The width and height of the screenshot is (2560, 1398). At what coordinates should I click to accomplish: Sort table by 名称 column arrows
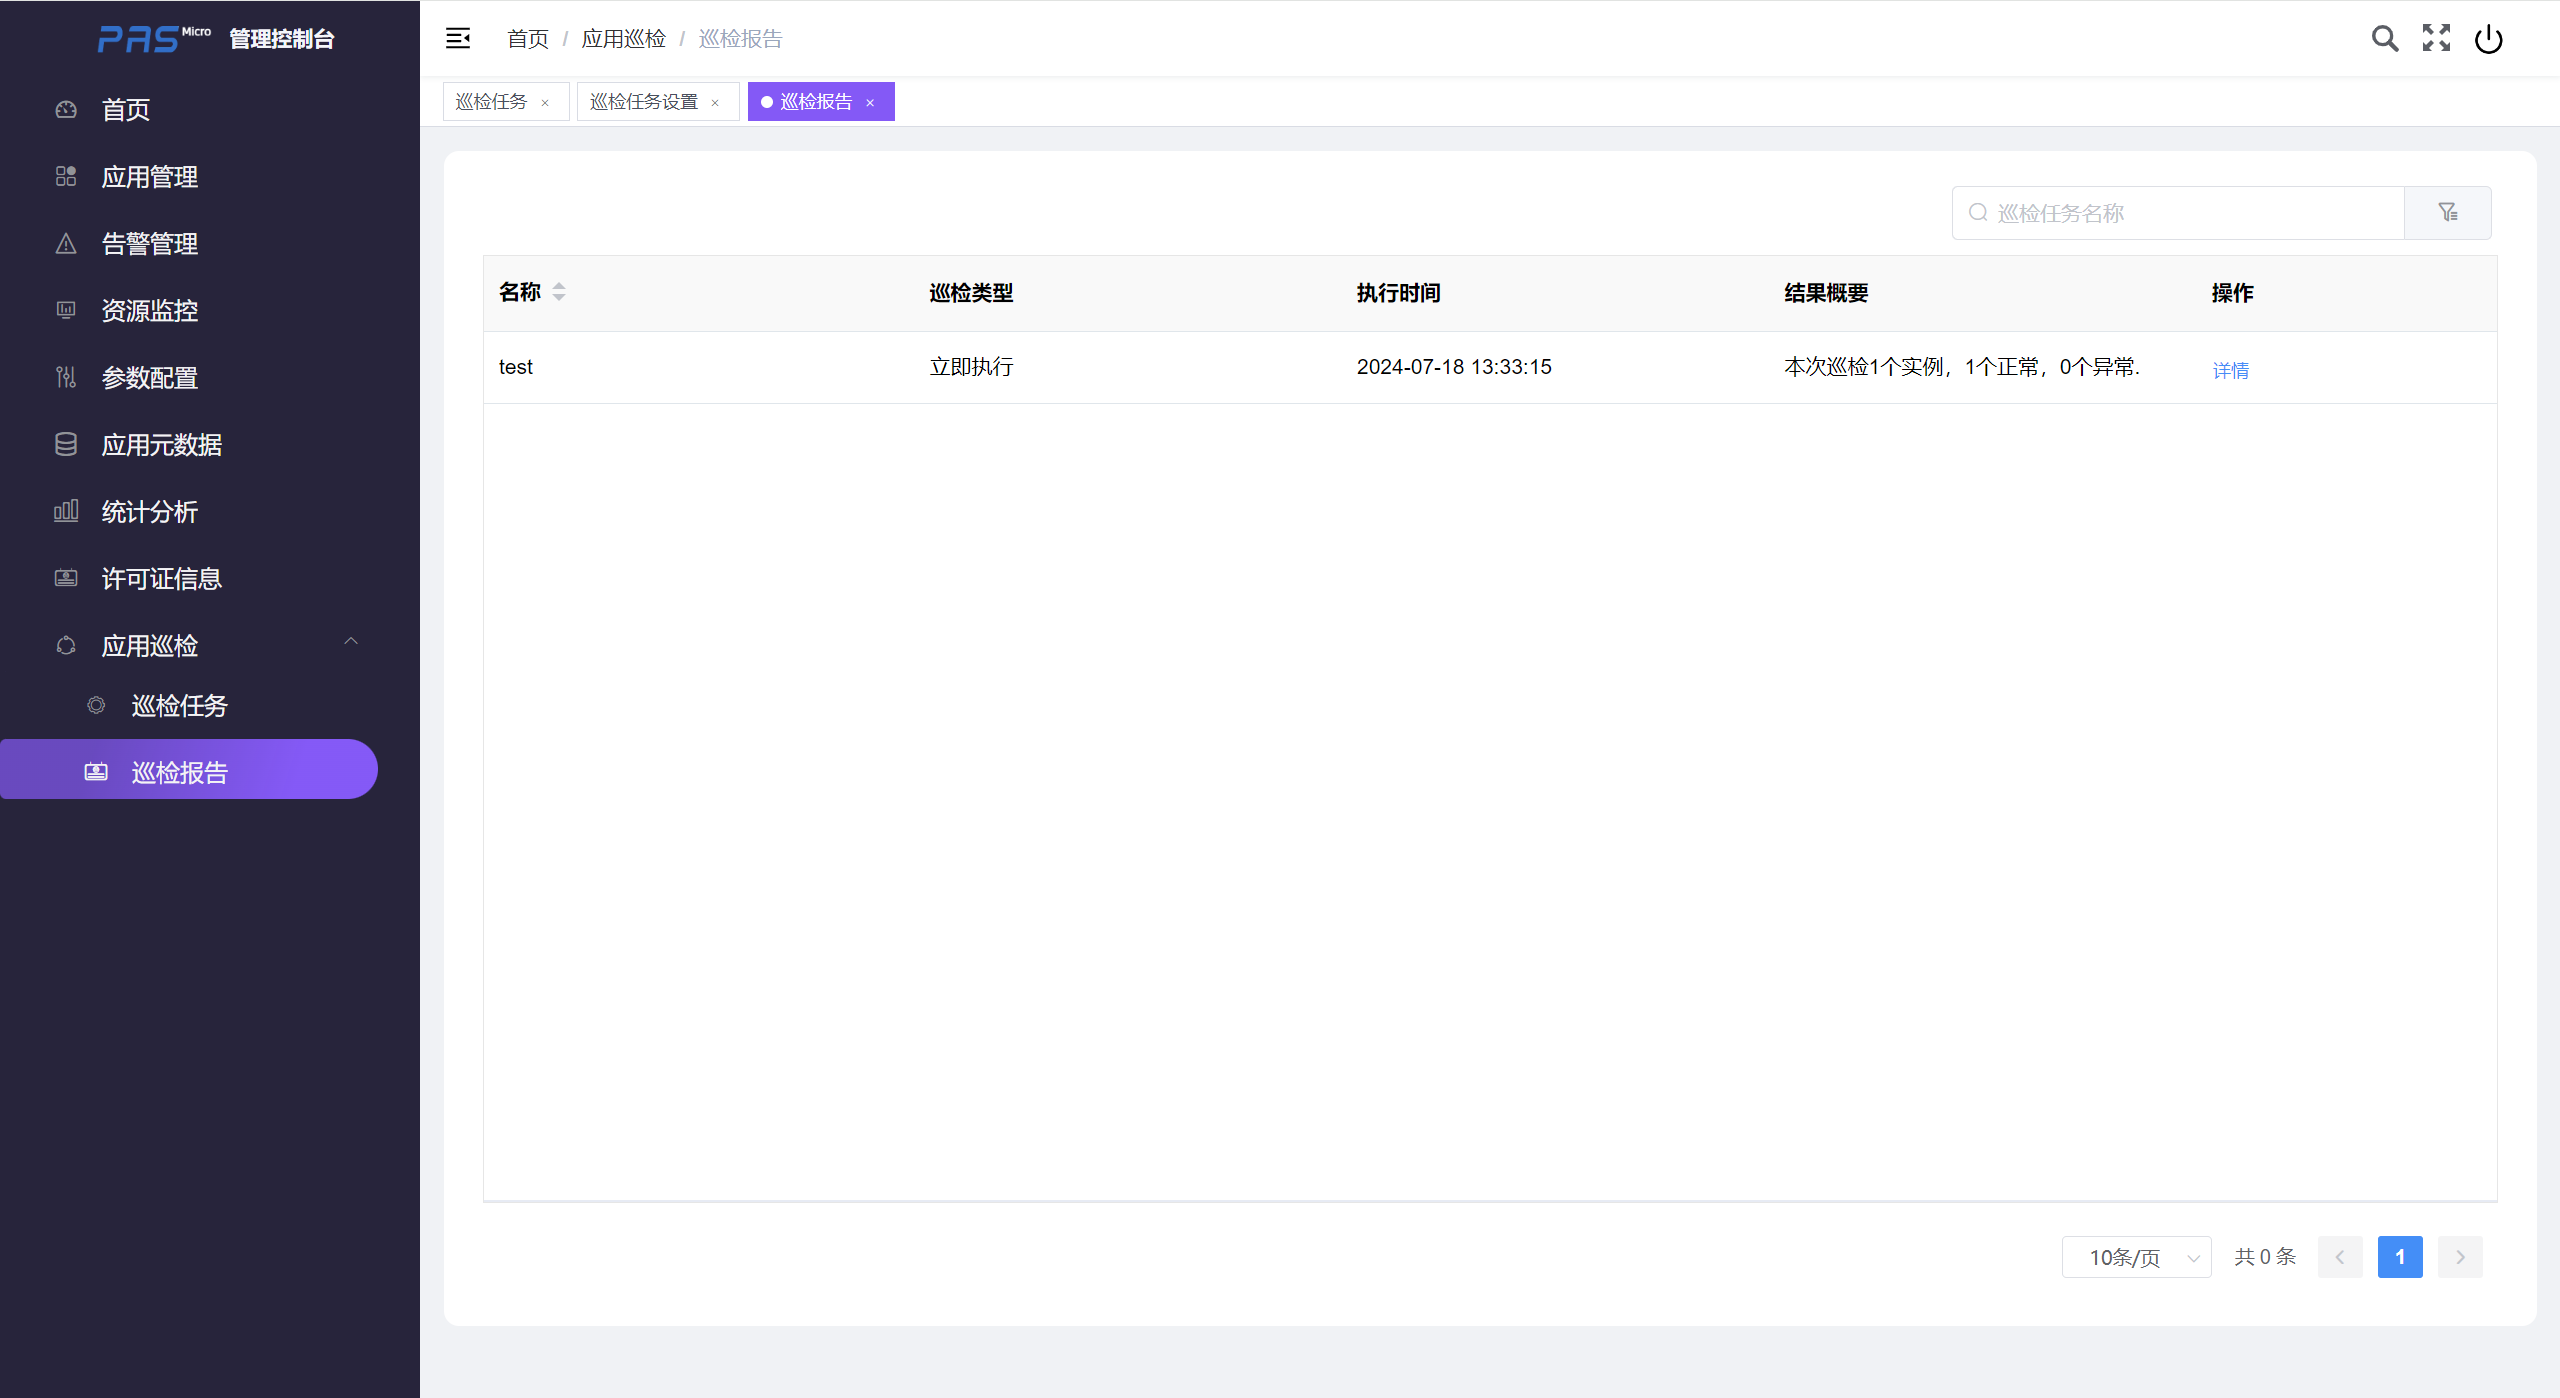coord(559,292)
